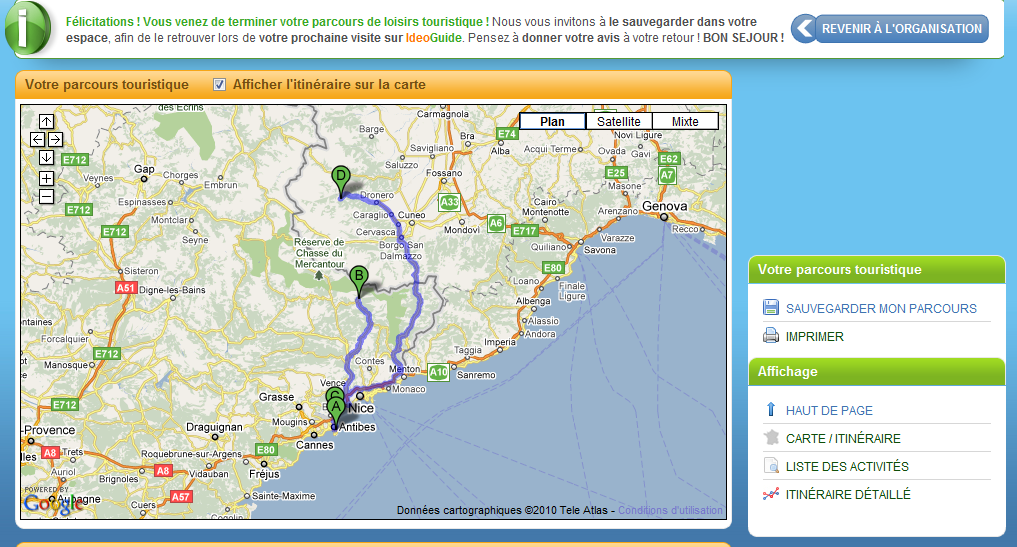Click the printer icon
The height and width of the screenshot is (547, 1017).
771,336
